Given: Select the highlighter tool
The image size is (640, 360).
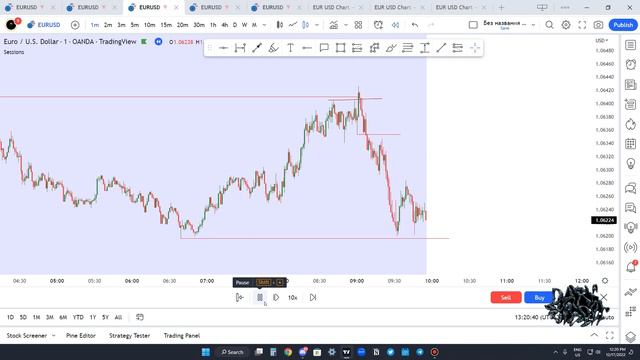Looking at the screenshot, I should 391,48.
